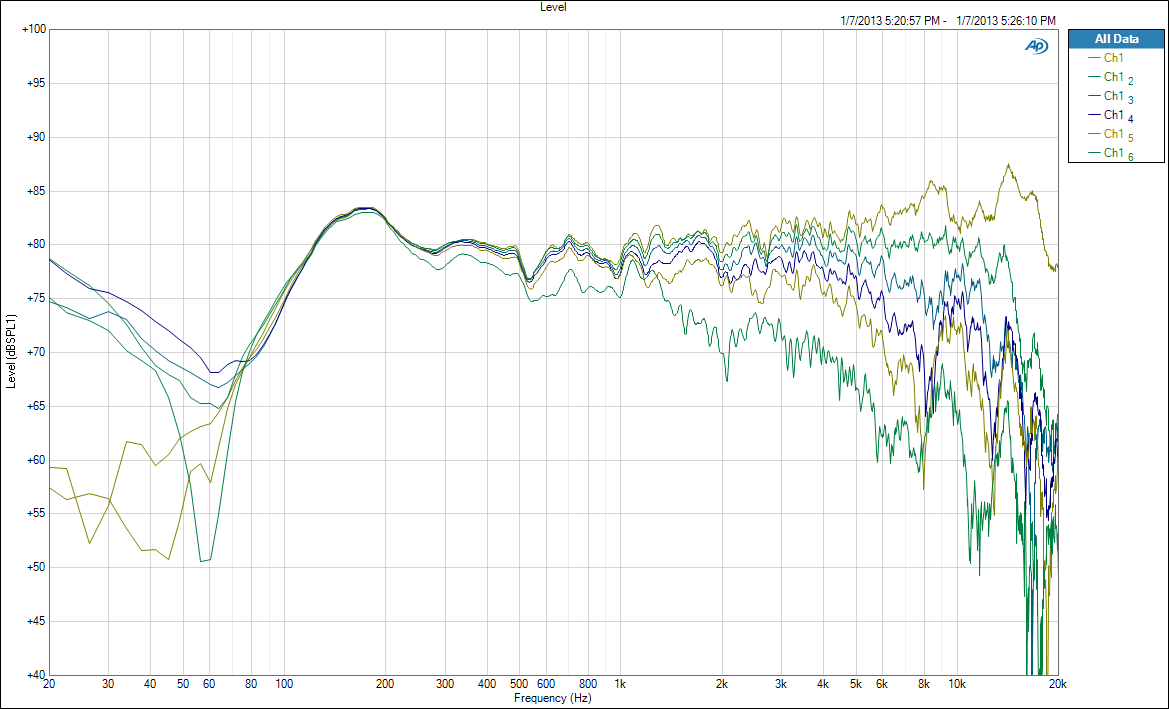Select the 'Ch1 2' legend entry
Screen dimensions: 1169x709
click(x=1111, y=78)
